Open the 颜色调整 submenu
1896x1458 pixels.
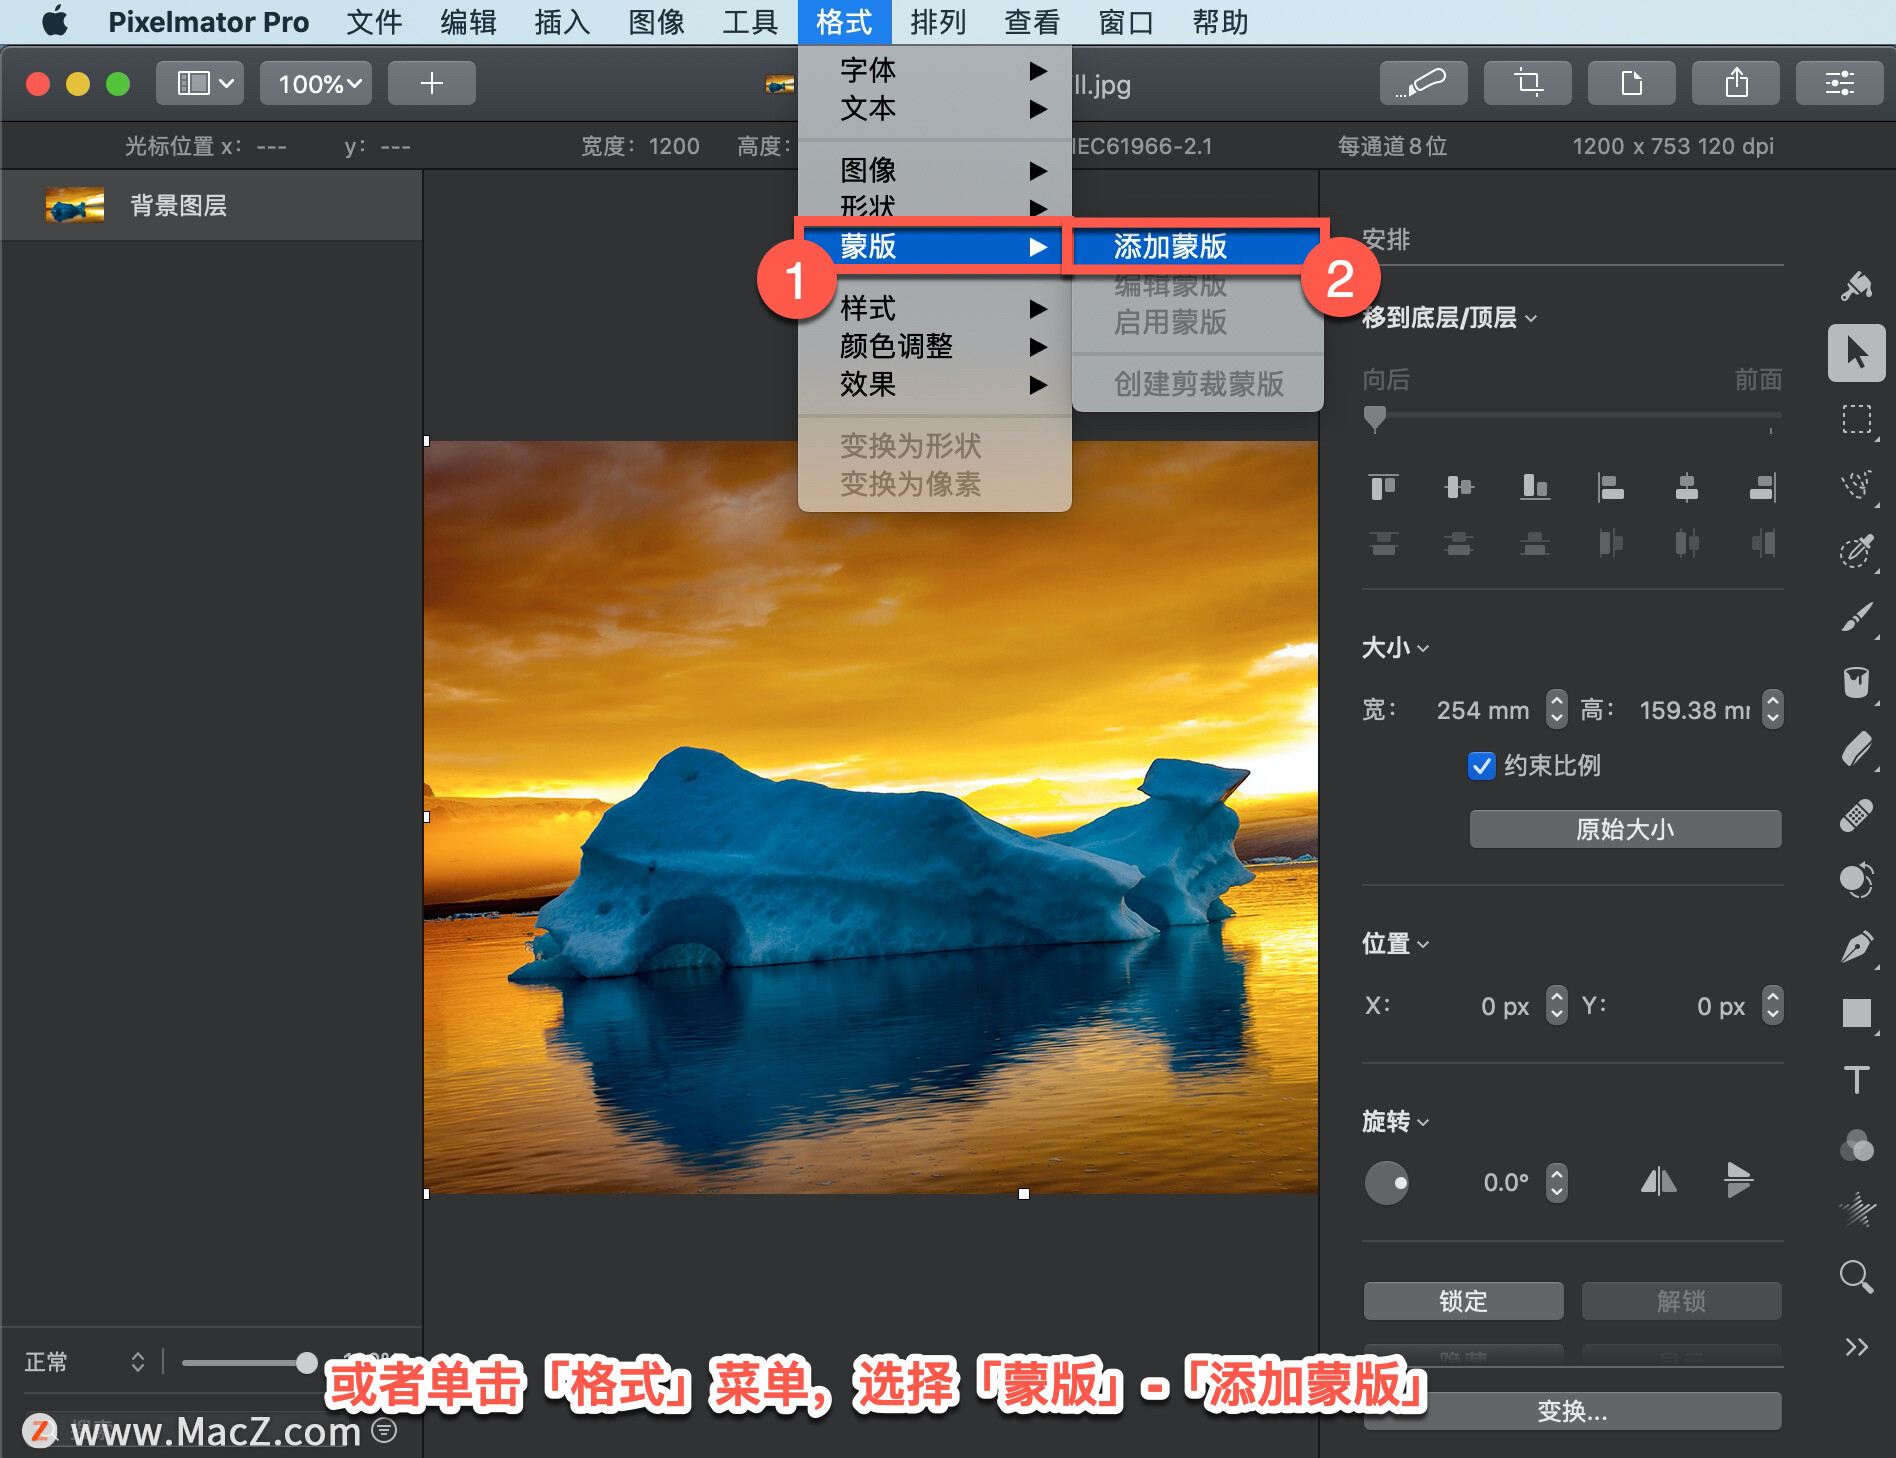pos(935,346)
